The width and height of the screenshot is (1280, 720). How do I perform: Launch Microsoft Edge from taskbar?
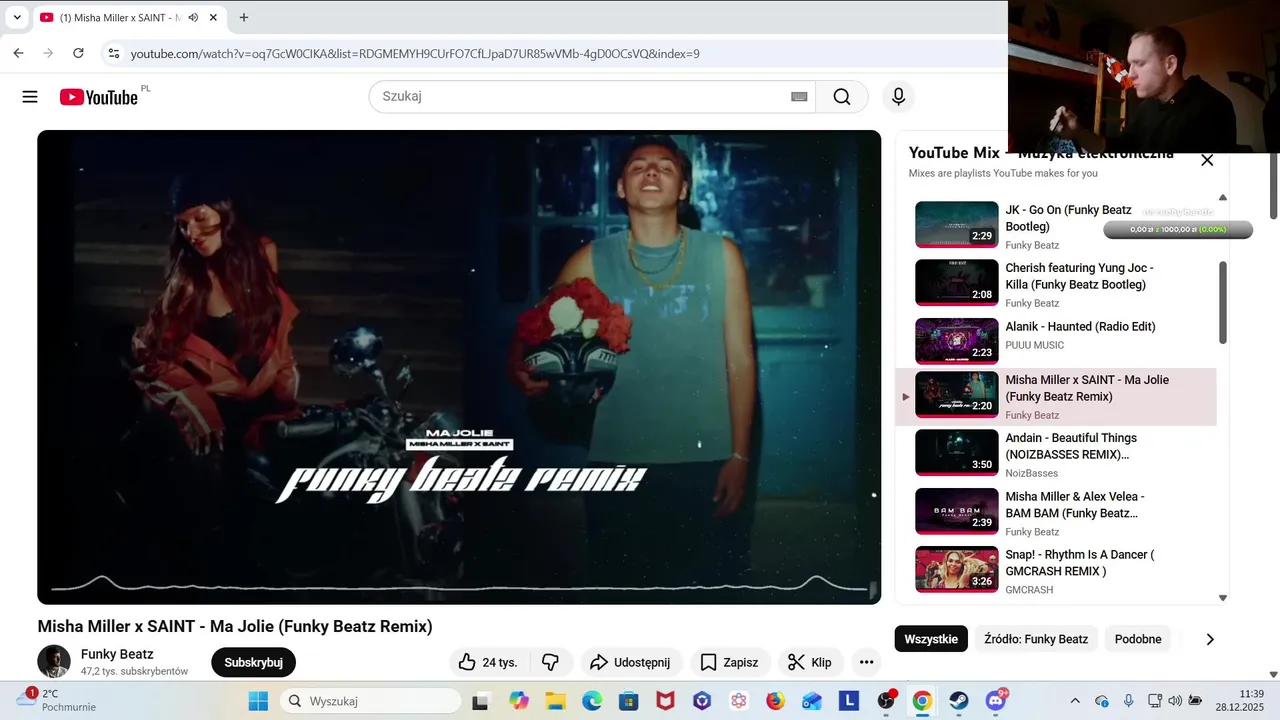(x=592, y=701)
